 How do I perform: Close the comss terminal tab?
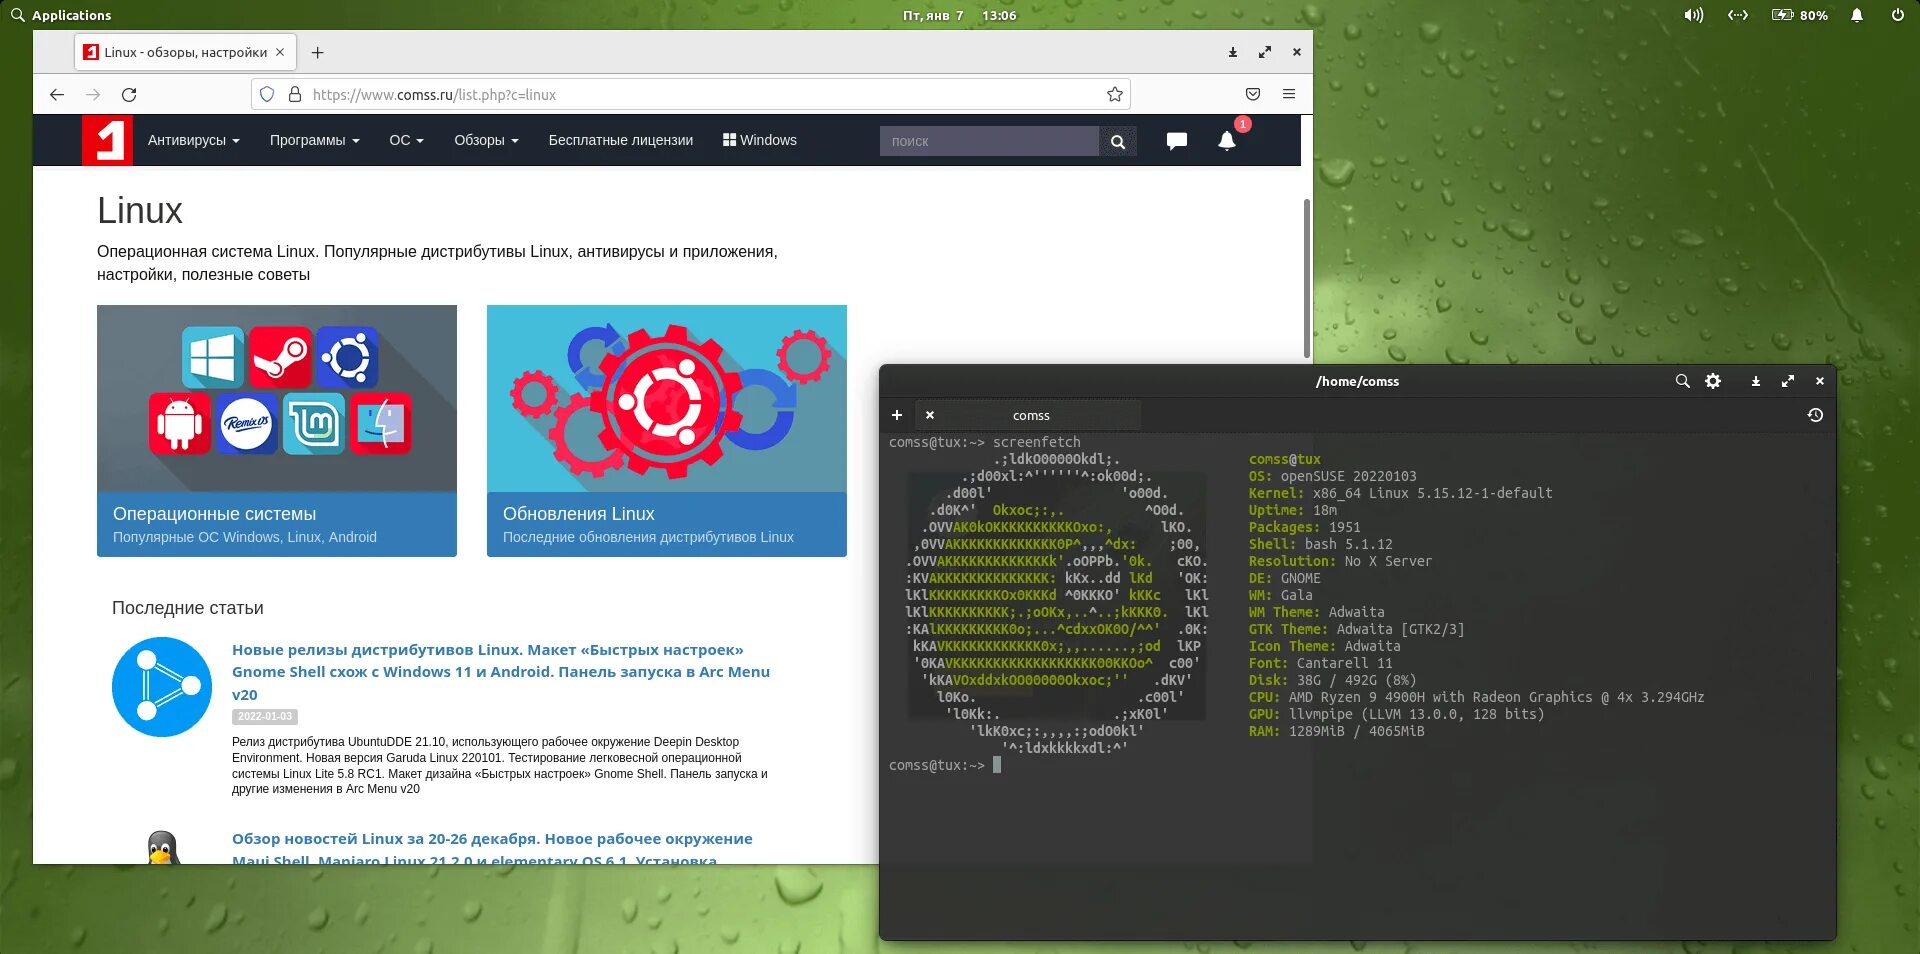click(930, 415)
